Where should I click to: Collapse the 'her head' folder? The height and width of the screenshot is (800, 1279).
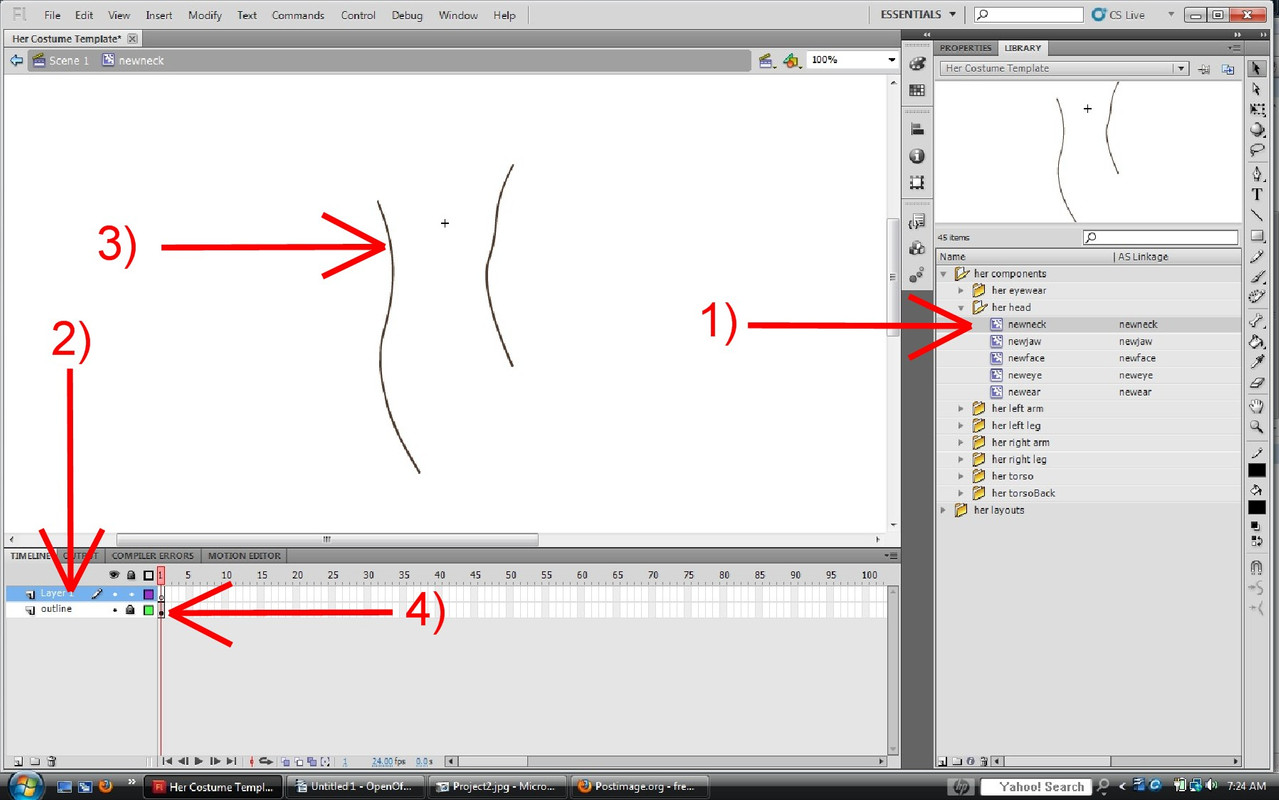click(961, 308)
